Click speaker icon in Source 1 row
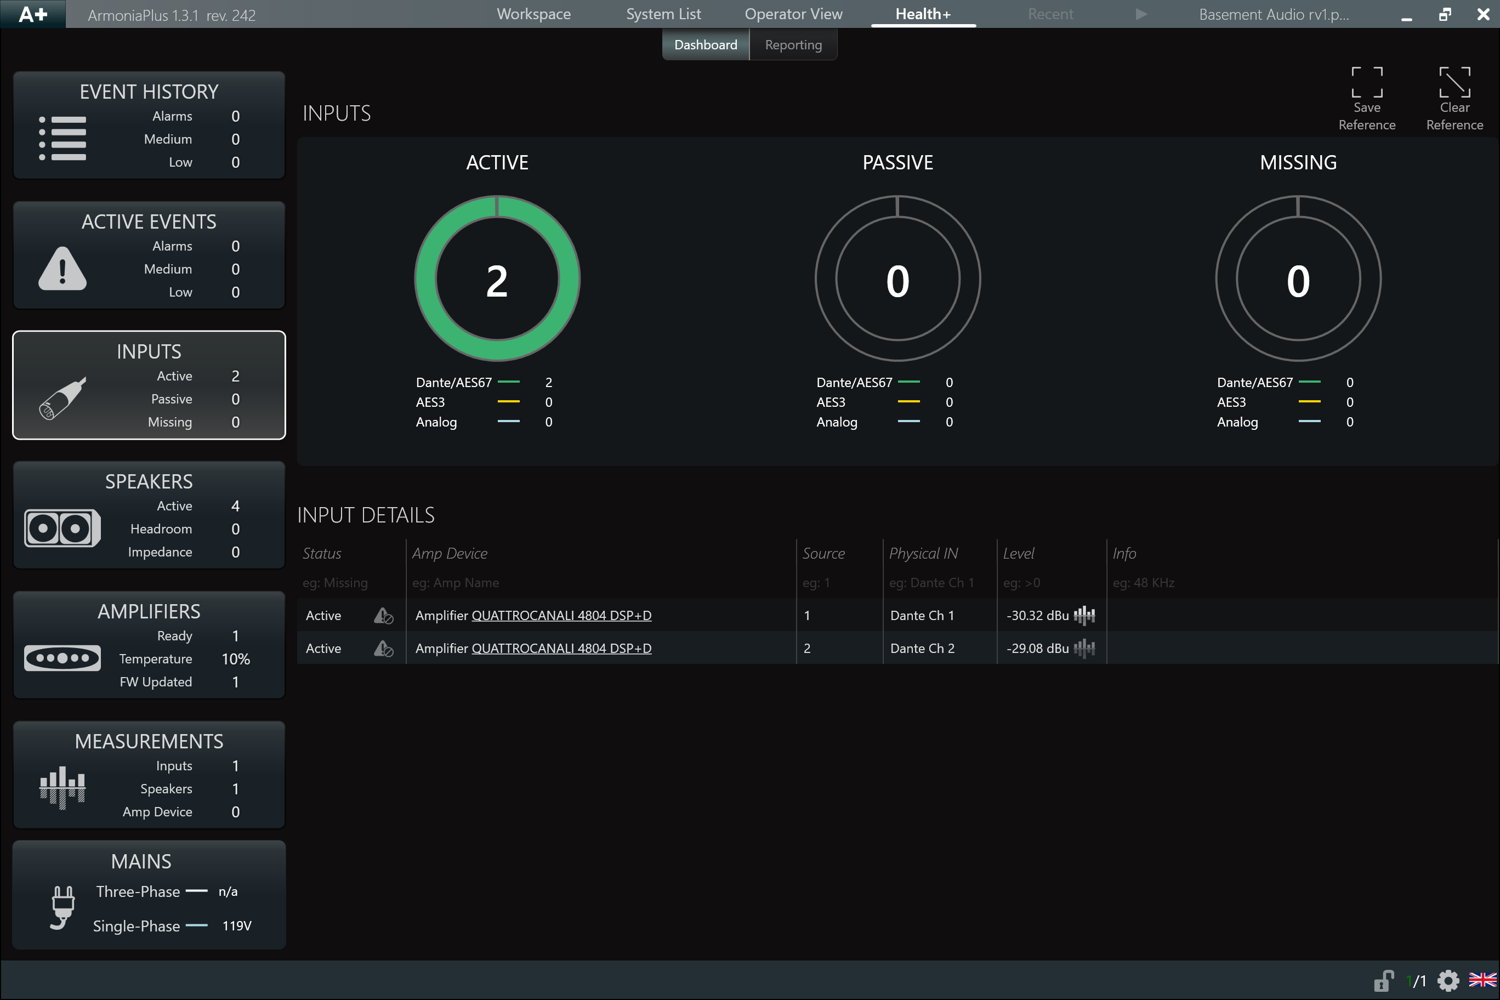The height and width of the screenshot is (1000, 1500). (383, 616)
